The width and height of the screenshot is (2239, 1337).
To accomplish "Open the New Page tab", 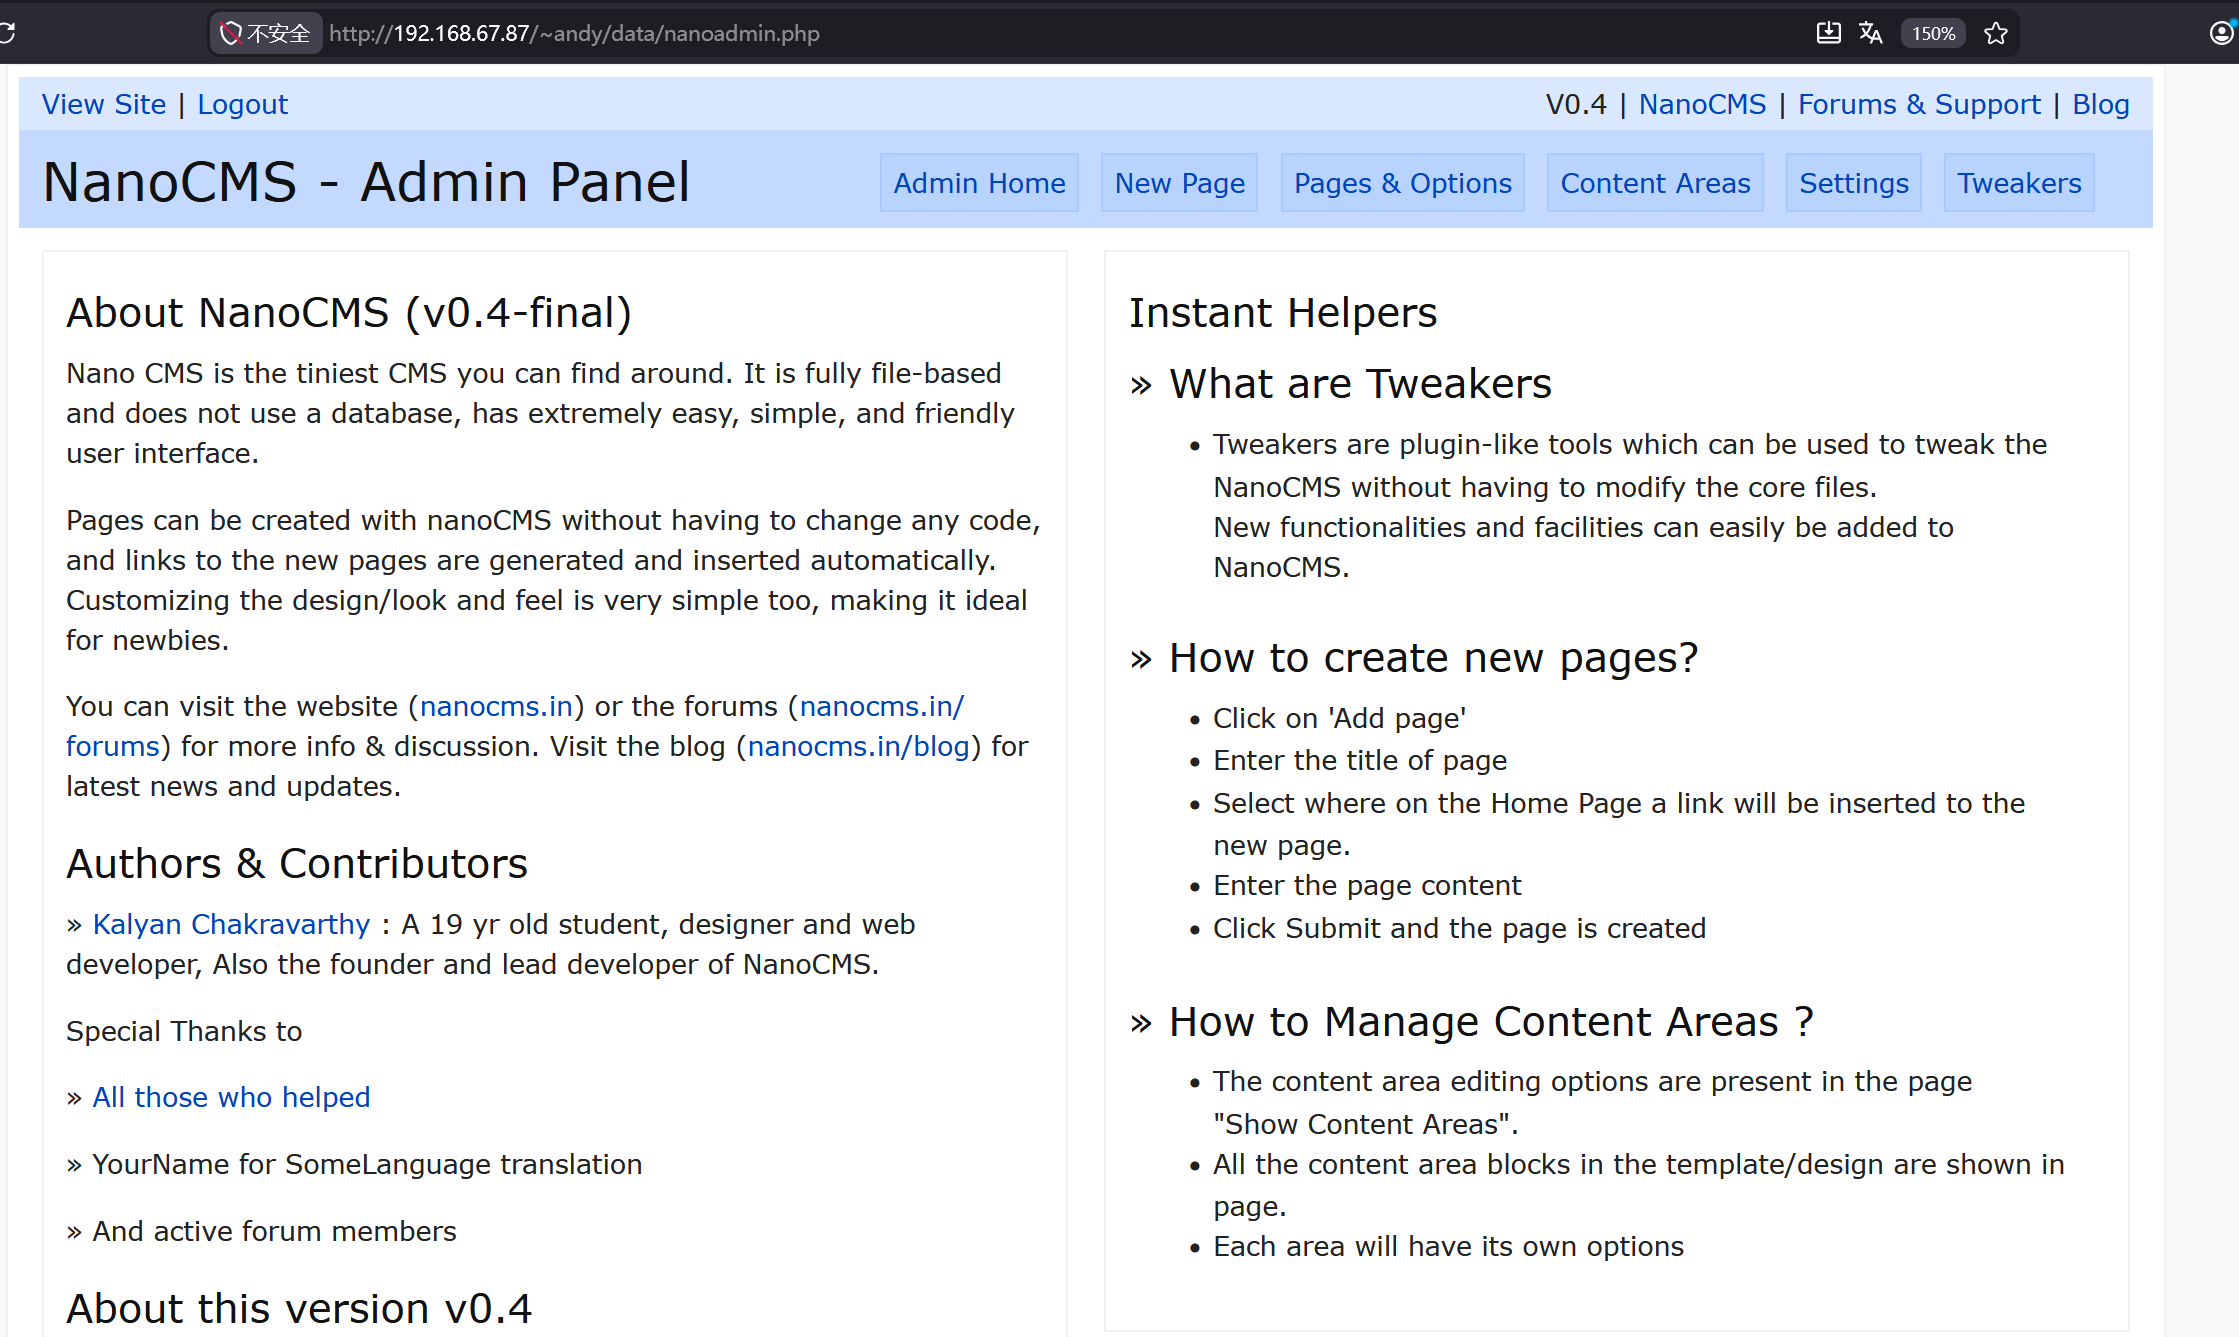I will click(x=1179, y=183).
